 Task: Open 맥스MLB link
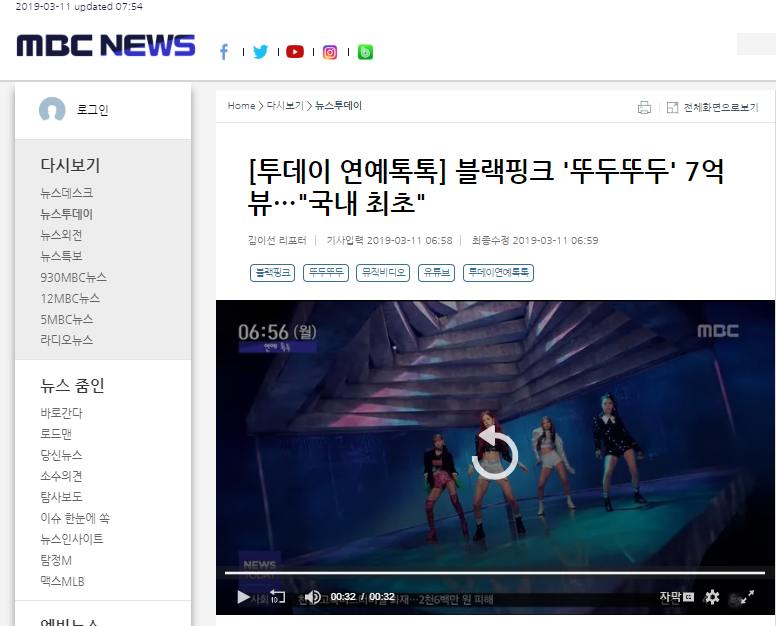pyautogui.click(x=62, y=581)
